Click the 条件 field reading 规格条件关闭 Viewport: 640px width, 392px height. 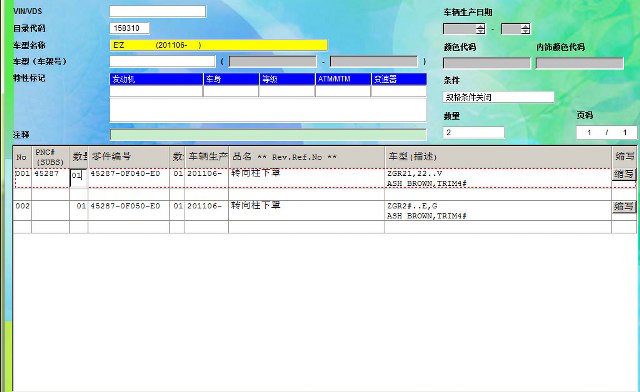(498, 97)
